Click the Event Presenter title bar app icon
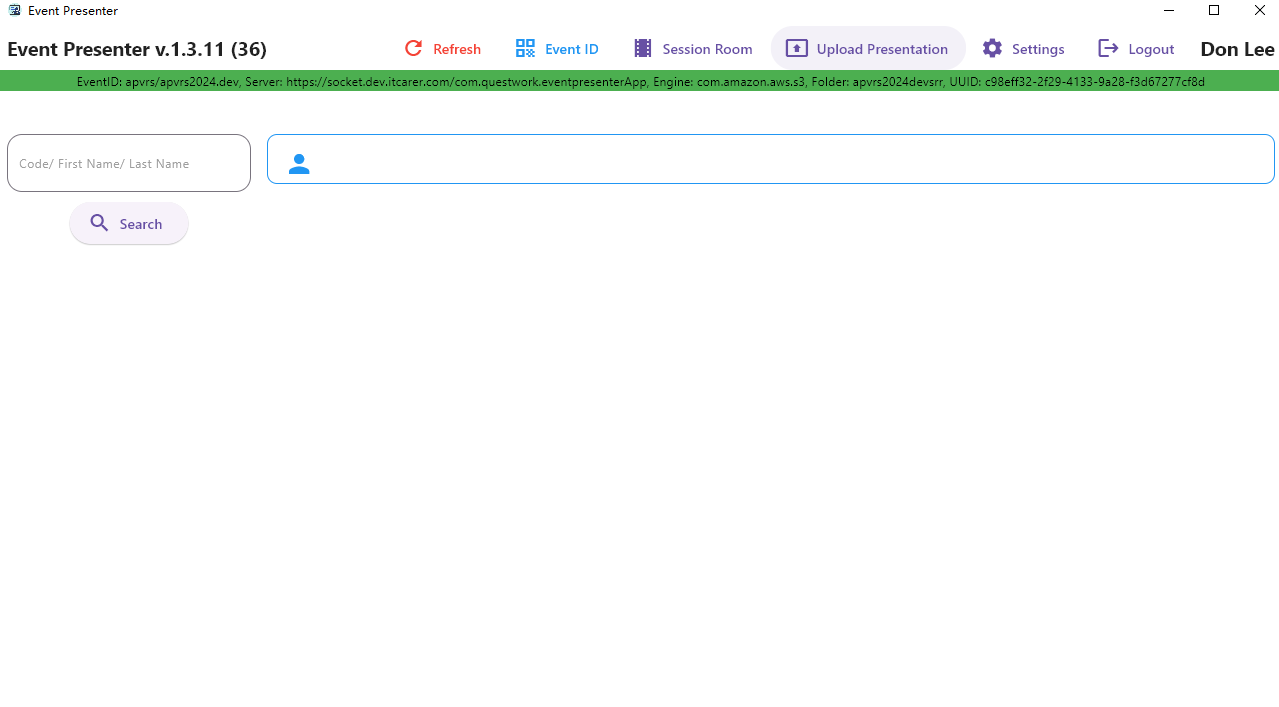 click(14, 11)
